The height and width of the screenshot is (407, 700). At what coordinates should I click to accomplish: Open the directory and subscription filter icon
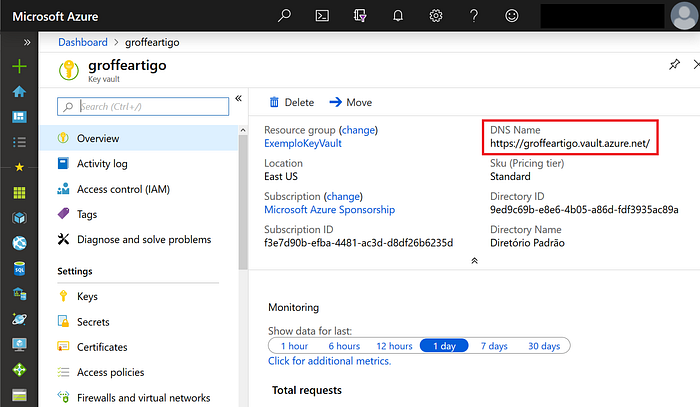click(360, 16)
